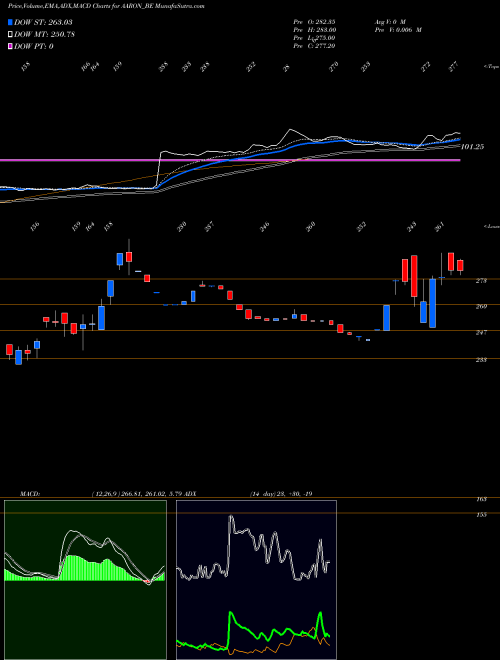Click the 269 price level label
This screenshot has height=660, width=500.
click(481, 306)
